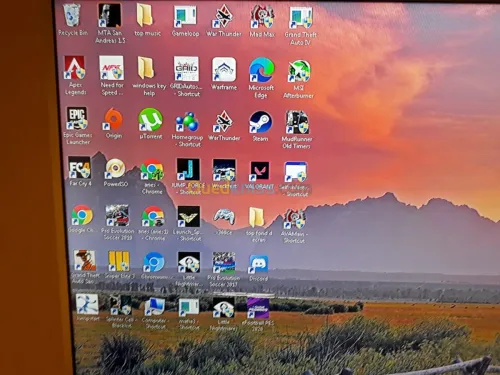
Task: Launch Pro Evolution Soccer 2019
Action: click(117, 216)
